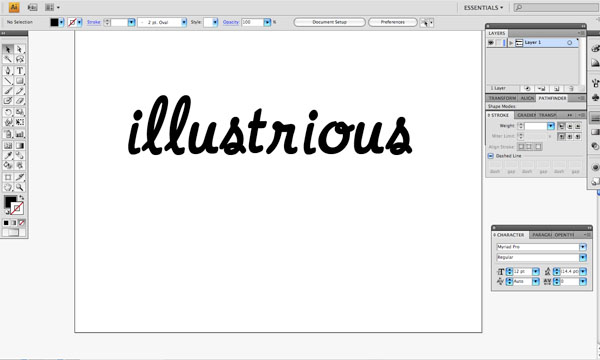Open the 2 pt. Oval brush dropdown
The width and height of the screenshot is (600, 360).
184,22
